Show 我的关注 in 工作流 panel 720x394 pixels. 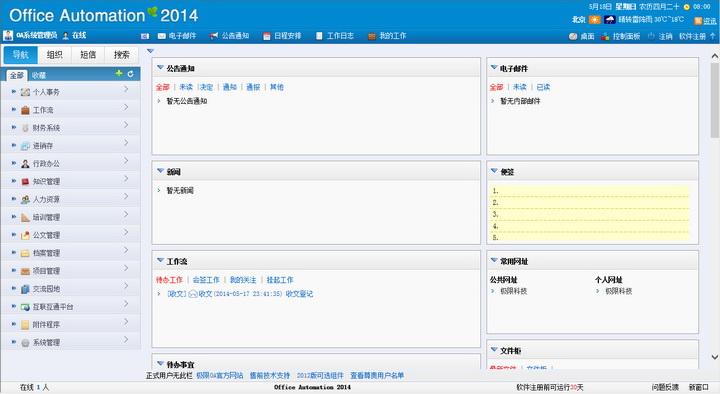pos(243,280)
